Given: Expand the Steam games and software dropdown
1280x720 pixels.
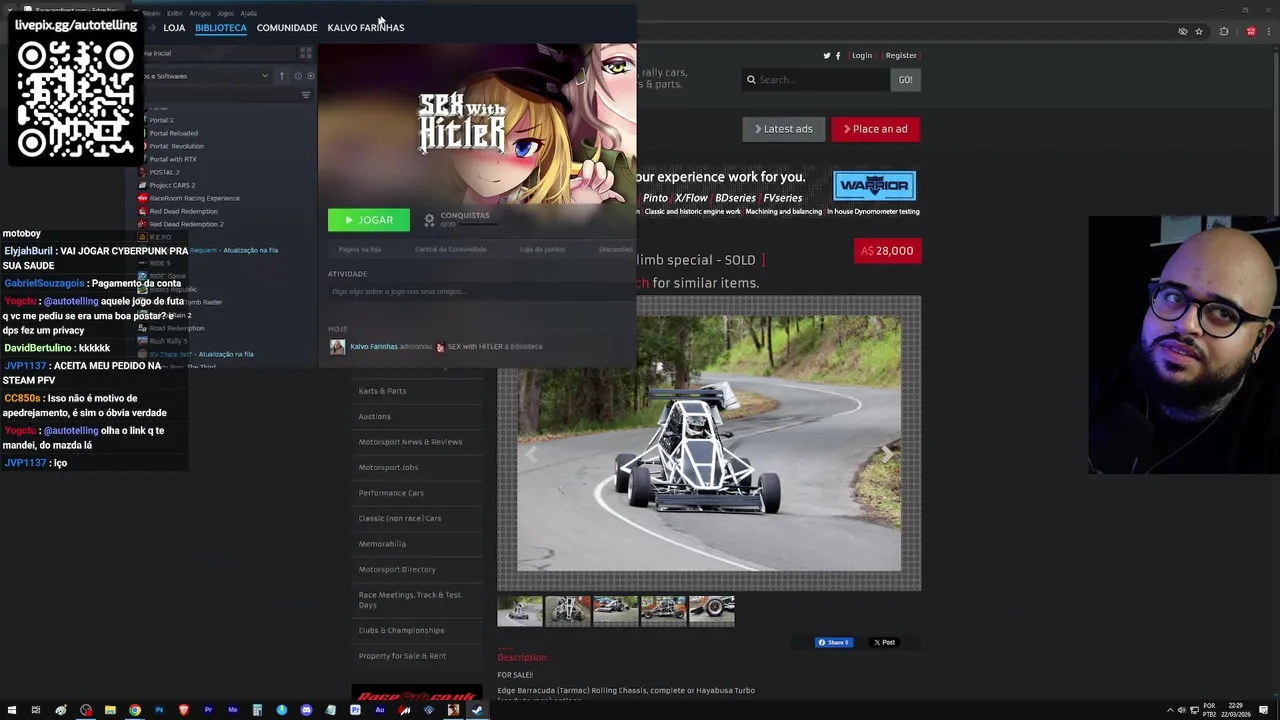Looking at the screenshot, I should (265, 76).
